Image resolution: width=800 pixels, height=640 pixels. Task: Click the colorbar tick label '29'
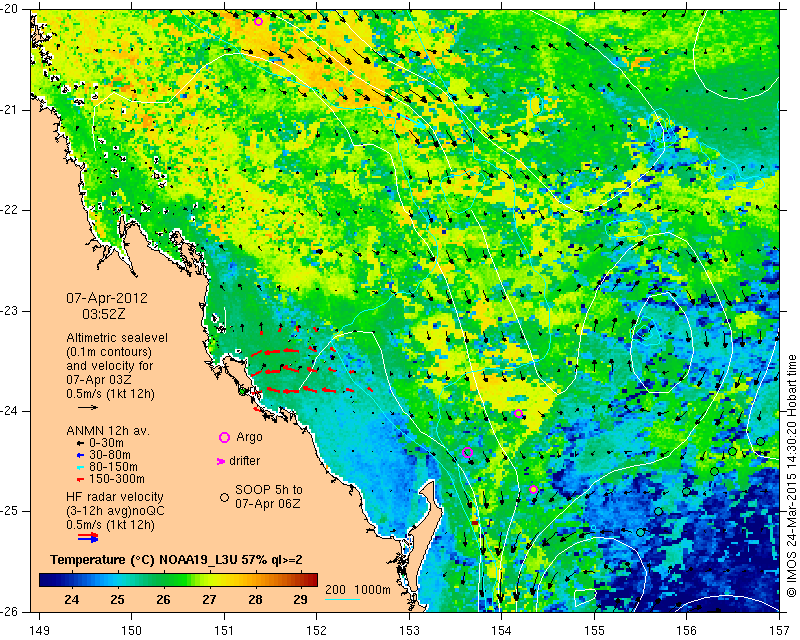[301, 599]
